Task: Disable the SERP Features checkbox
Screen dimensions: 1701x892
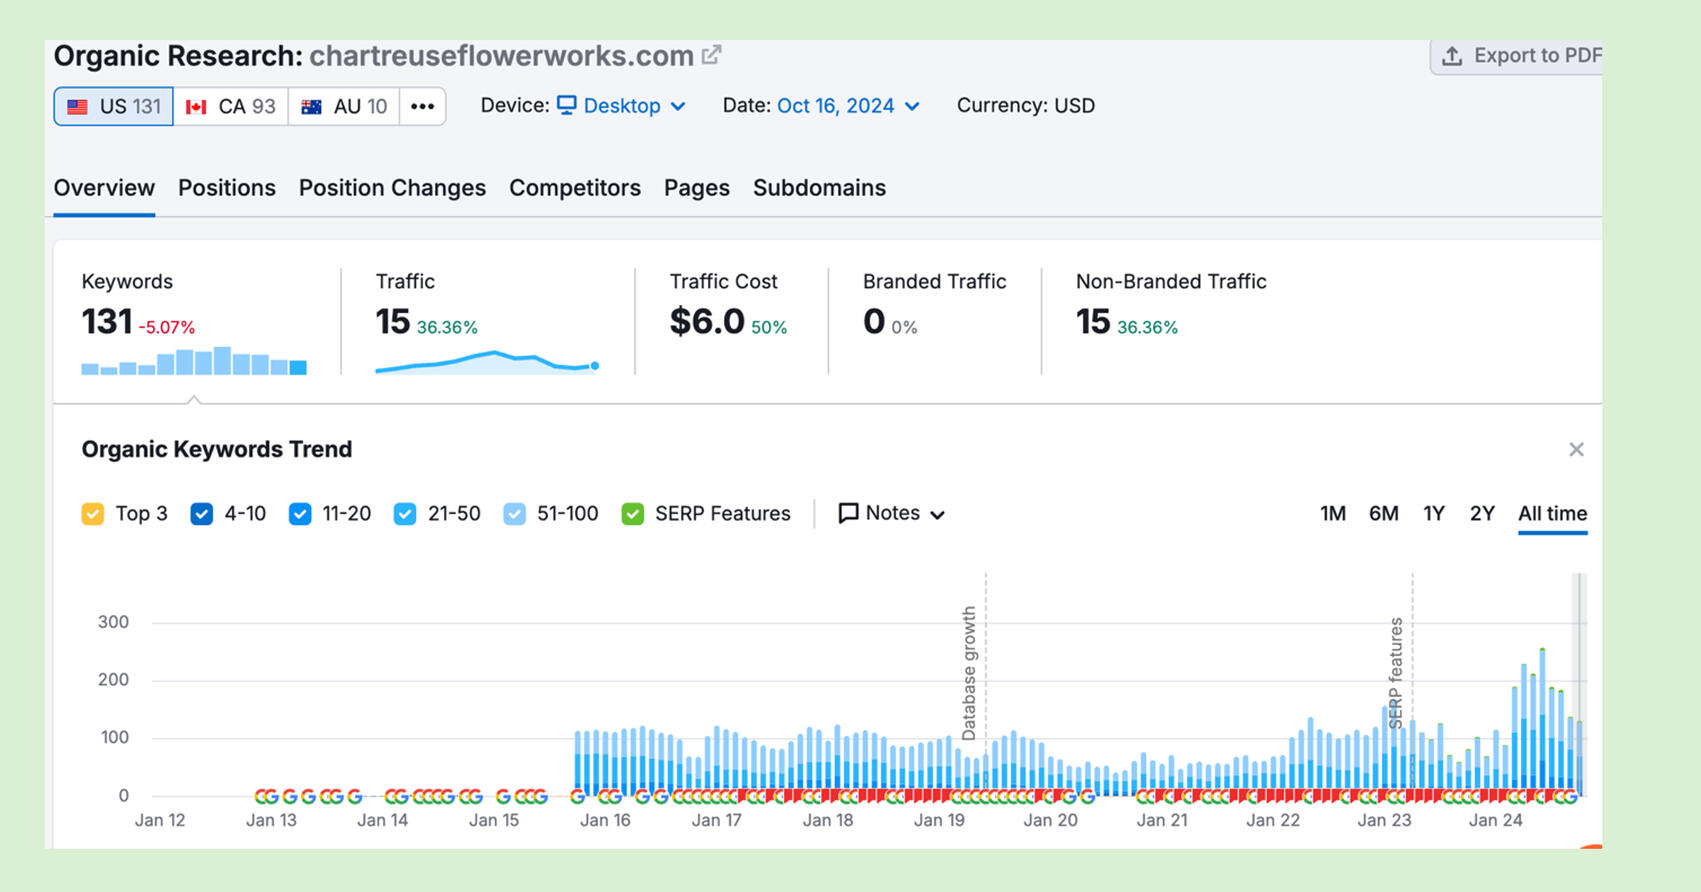Action: tap(632, 514)
